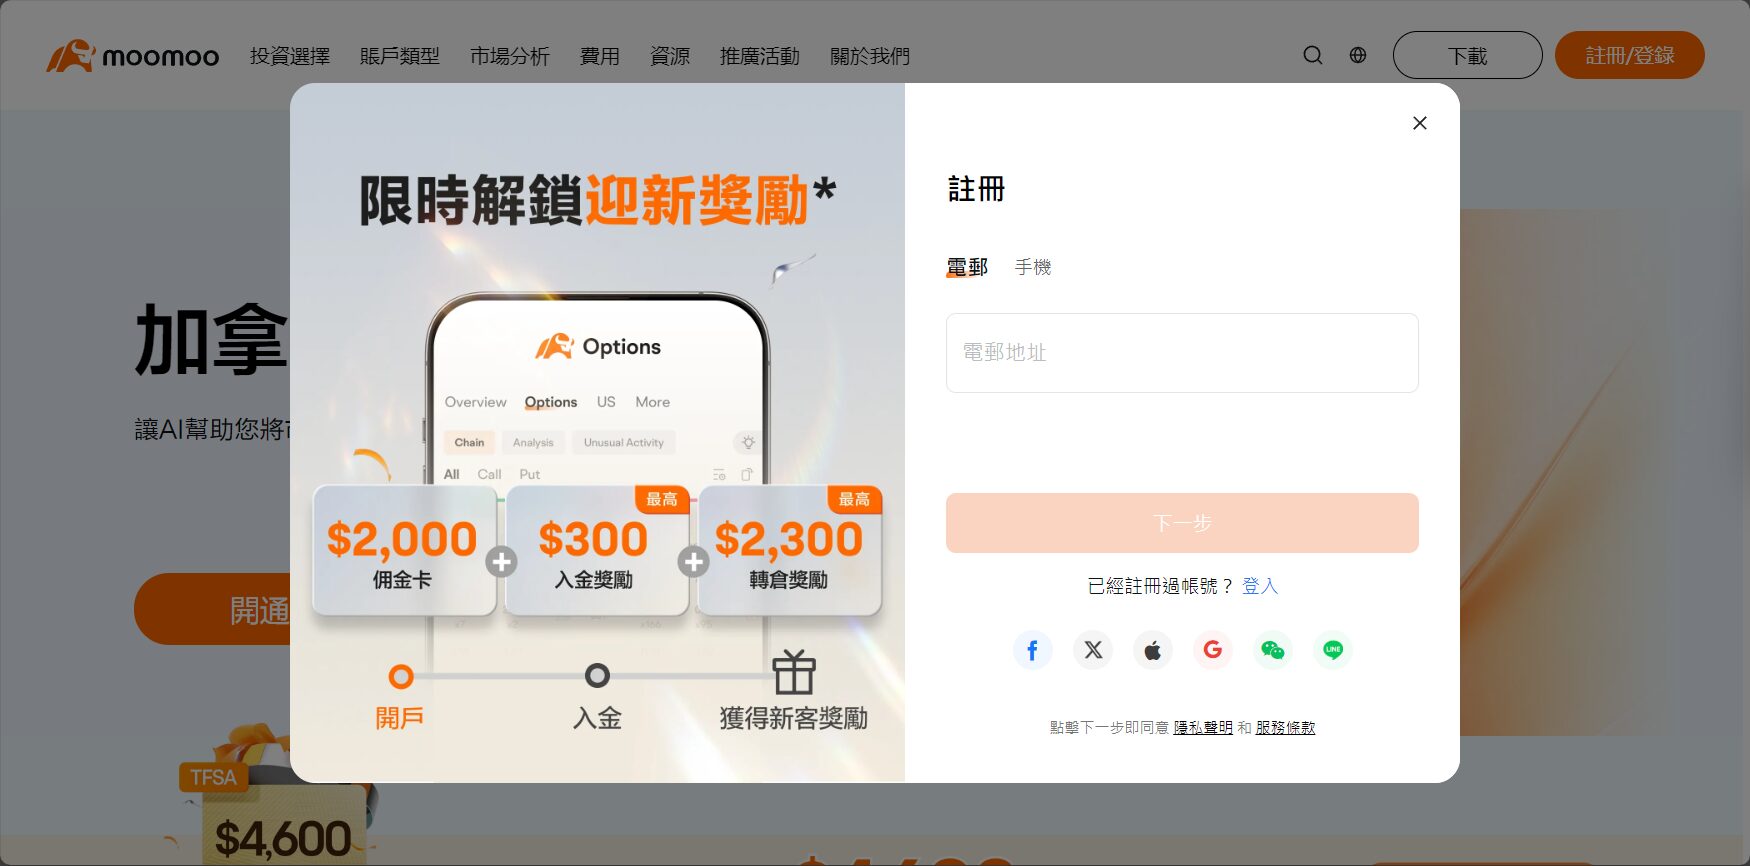Click the gift box 獲得新客獎勵 icon
This screenshot has height=866, width=1750.
point(794,672)
